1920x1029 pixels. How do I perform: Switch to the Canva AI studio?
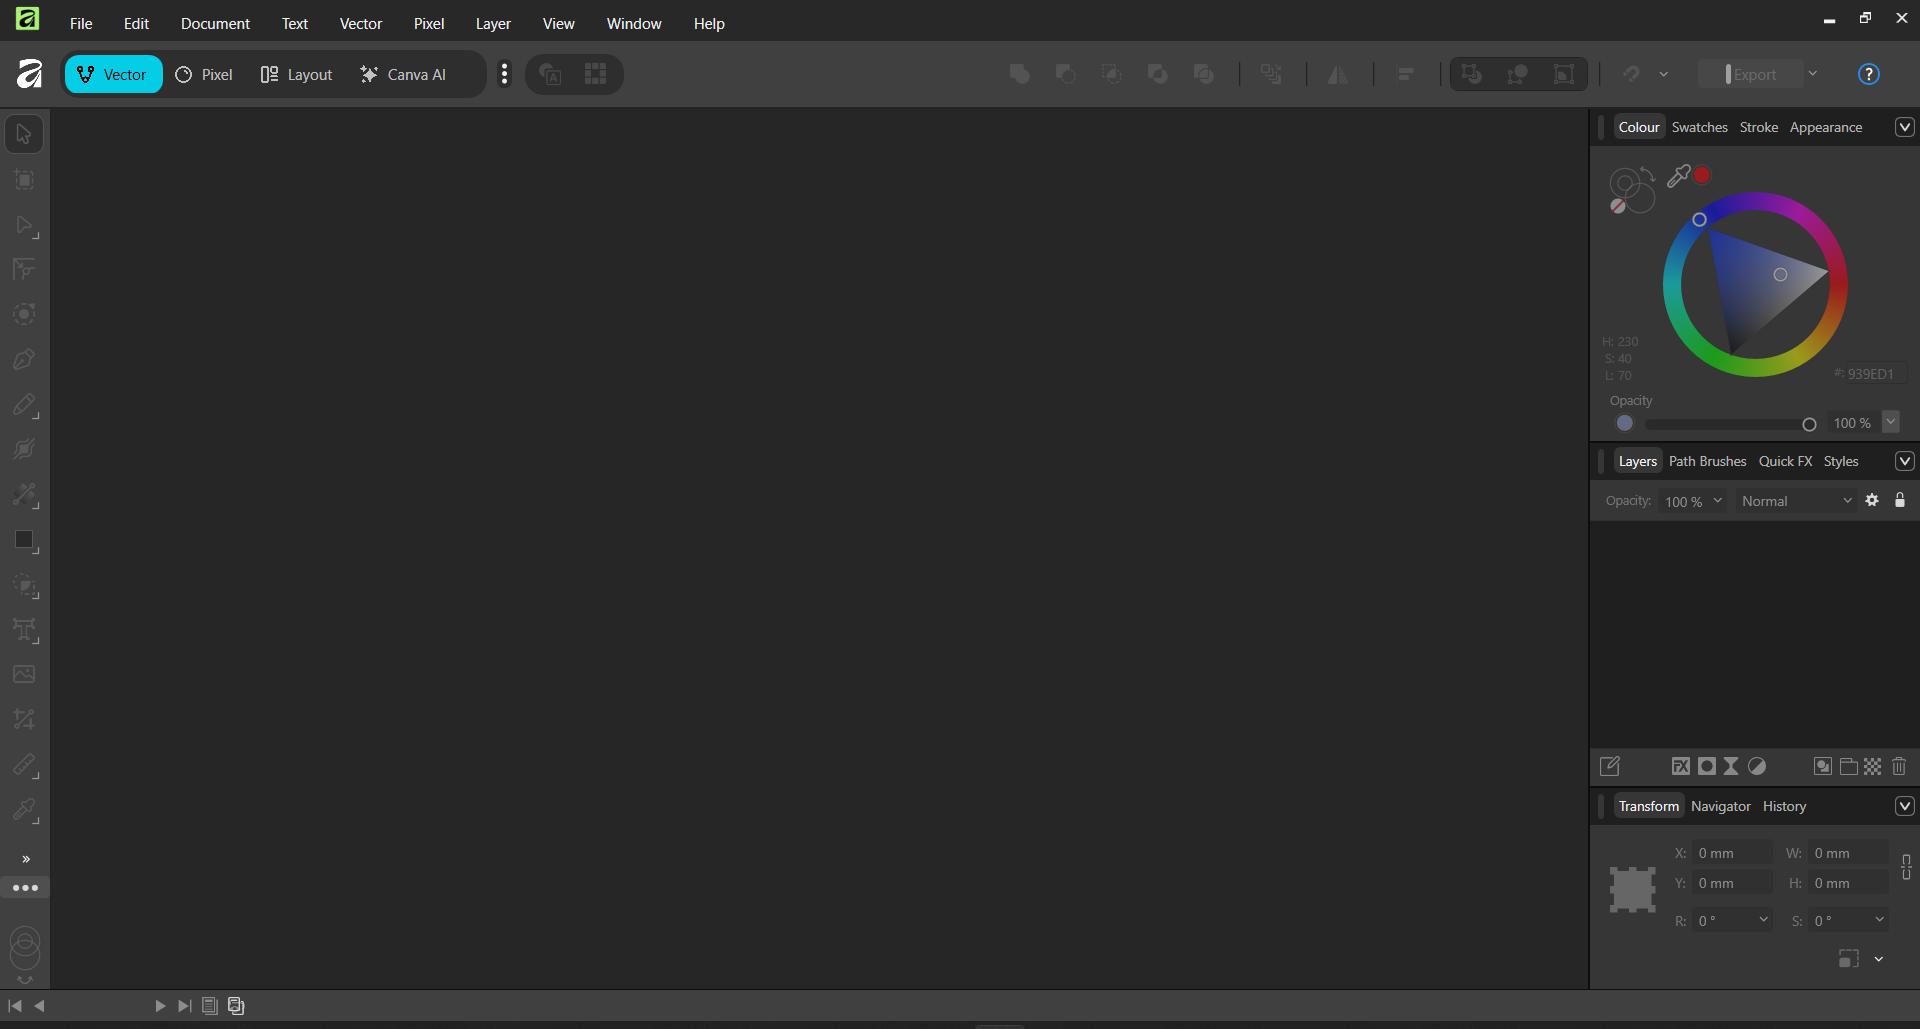[x=403, y=74]
